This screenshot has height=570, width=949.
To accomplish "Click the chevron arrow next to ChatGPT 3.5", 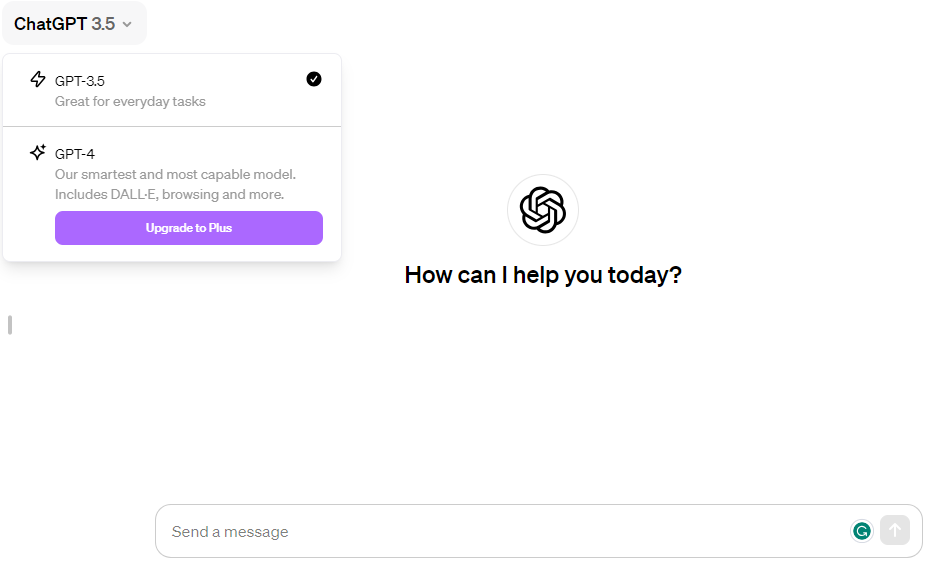I will tap(127, 25).
